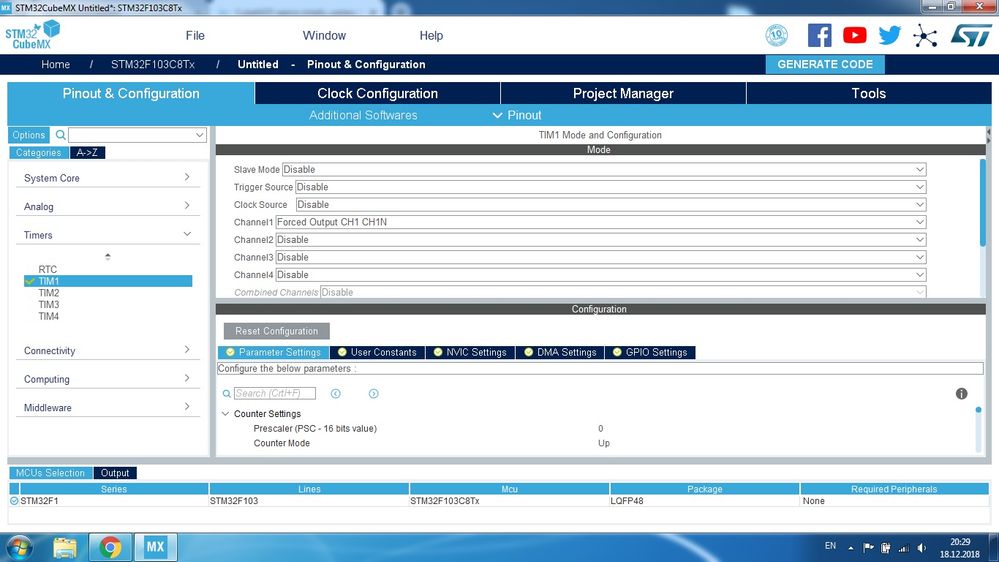Click the volume icon in system tray
The image size is (999, 562).
pos(922,548)
